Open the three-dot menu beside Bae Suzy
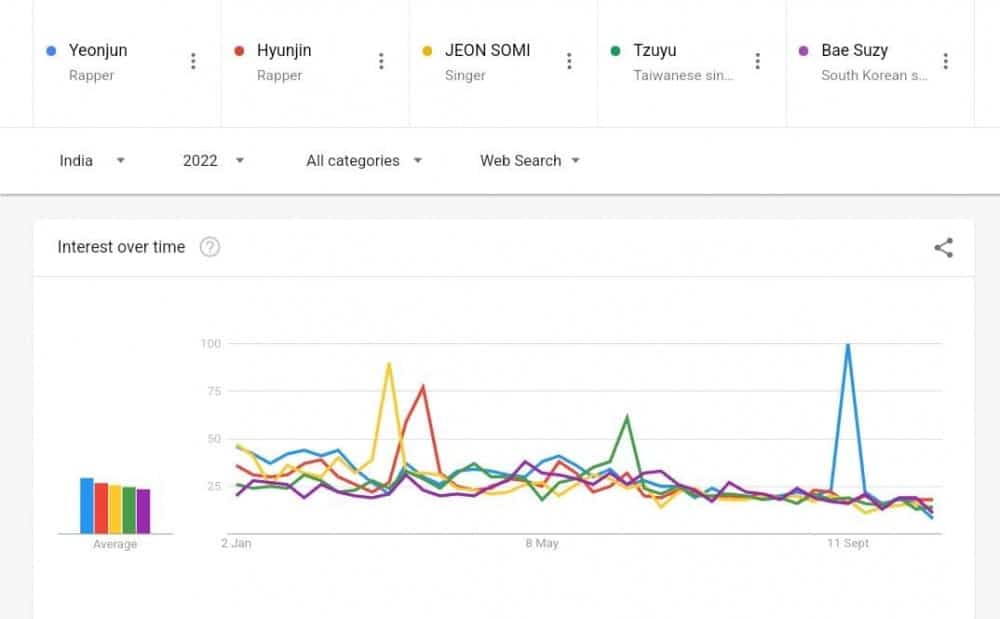 945,61
